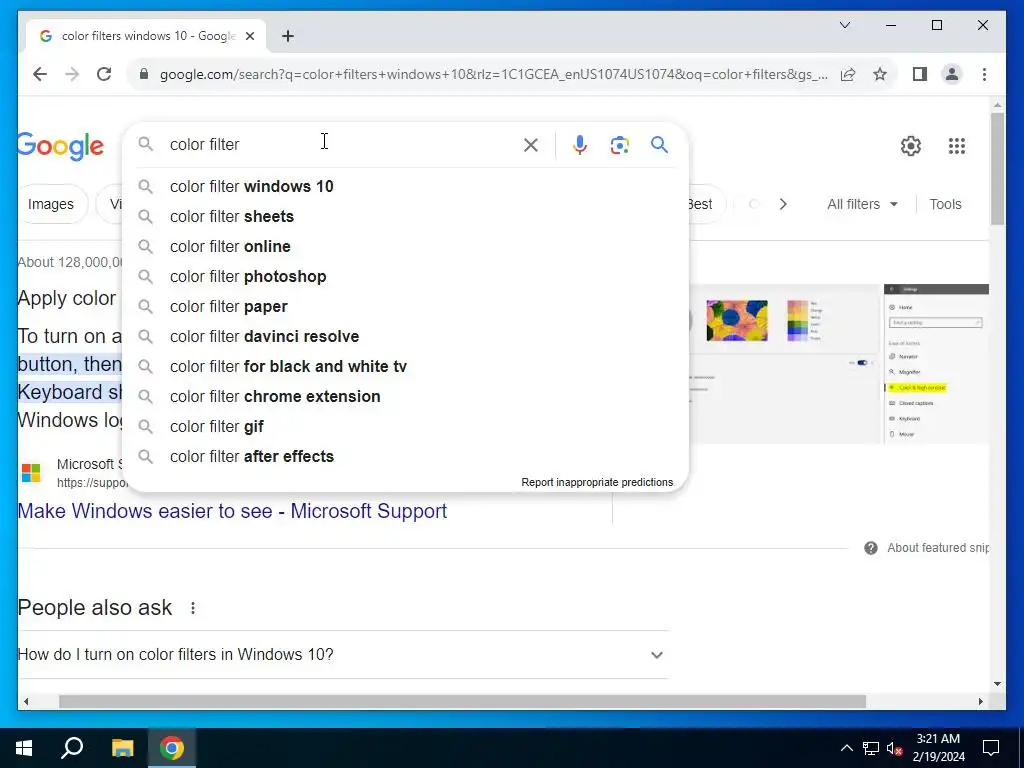The height and width of the screenshot is (768, 1024).
Task: Share this page via share icon
Action: [x=848, y=74]
